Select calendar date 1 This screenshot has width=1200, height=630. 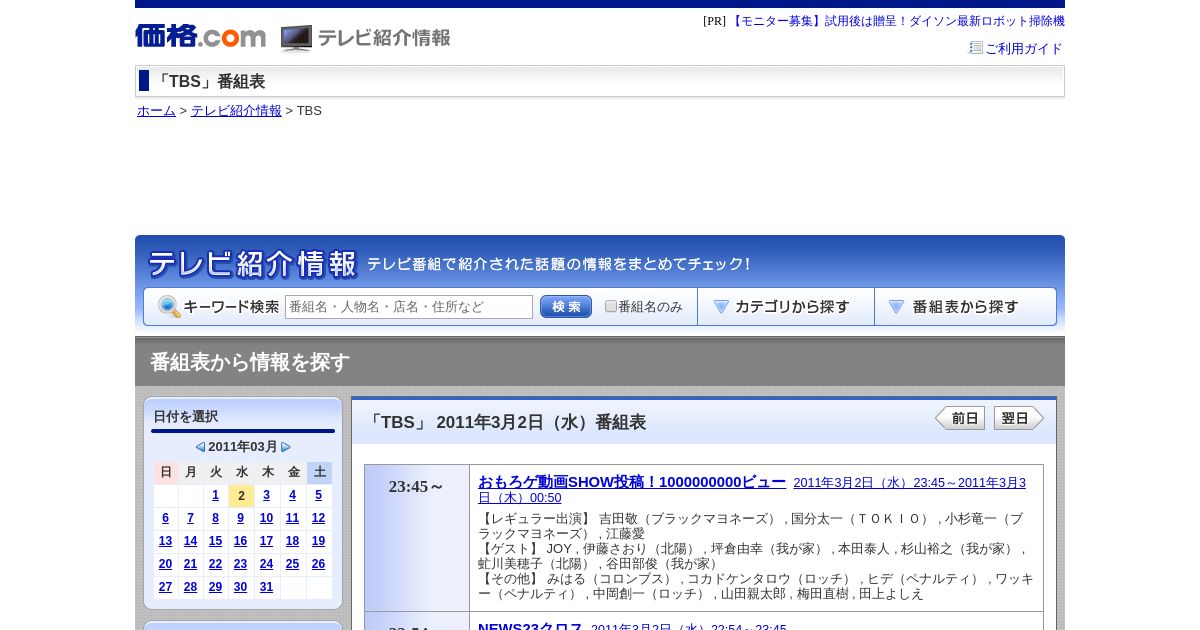tap(215, 495)
